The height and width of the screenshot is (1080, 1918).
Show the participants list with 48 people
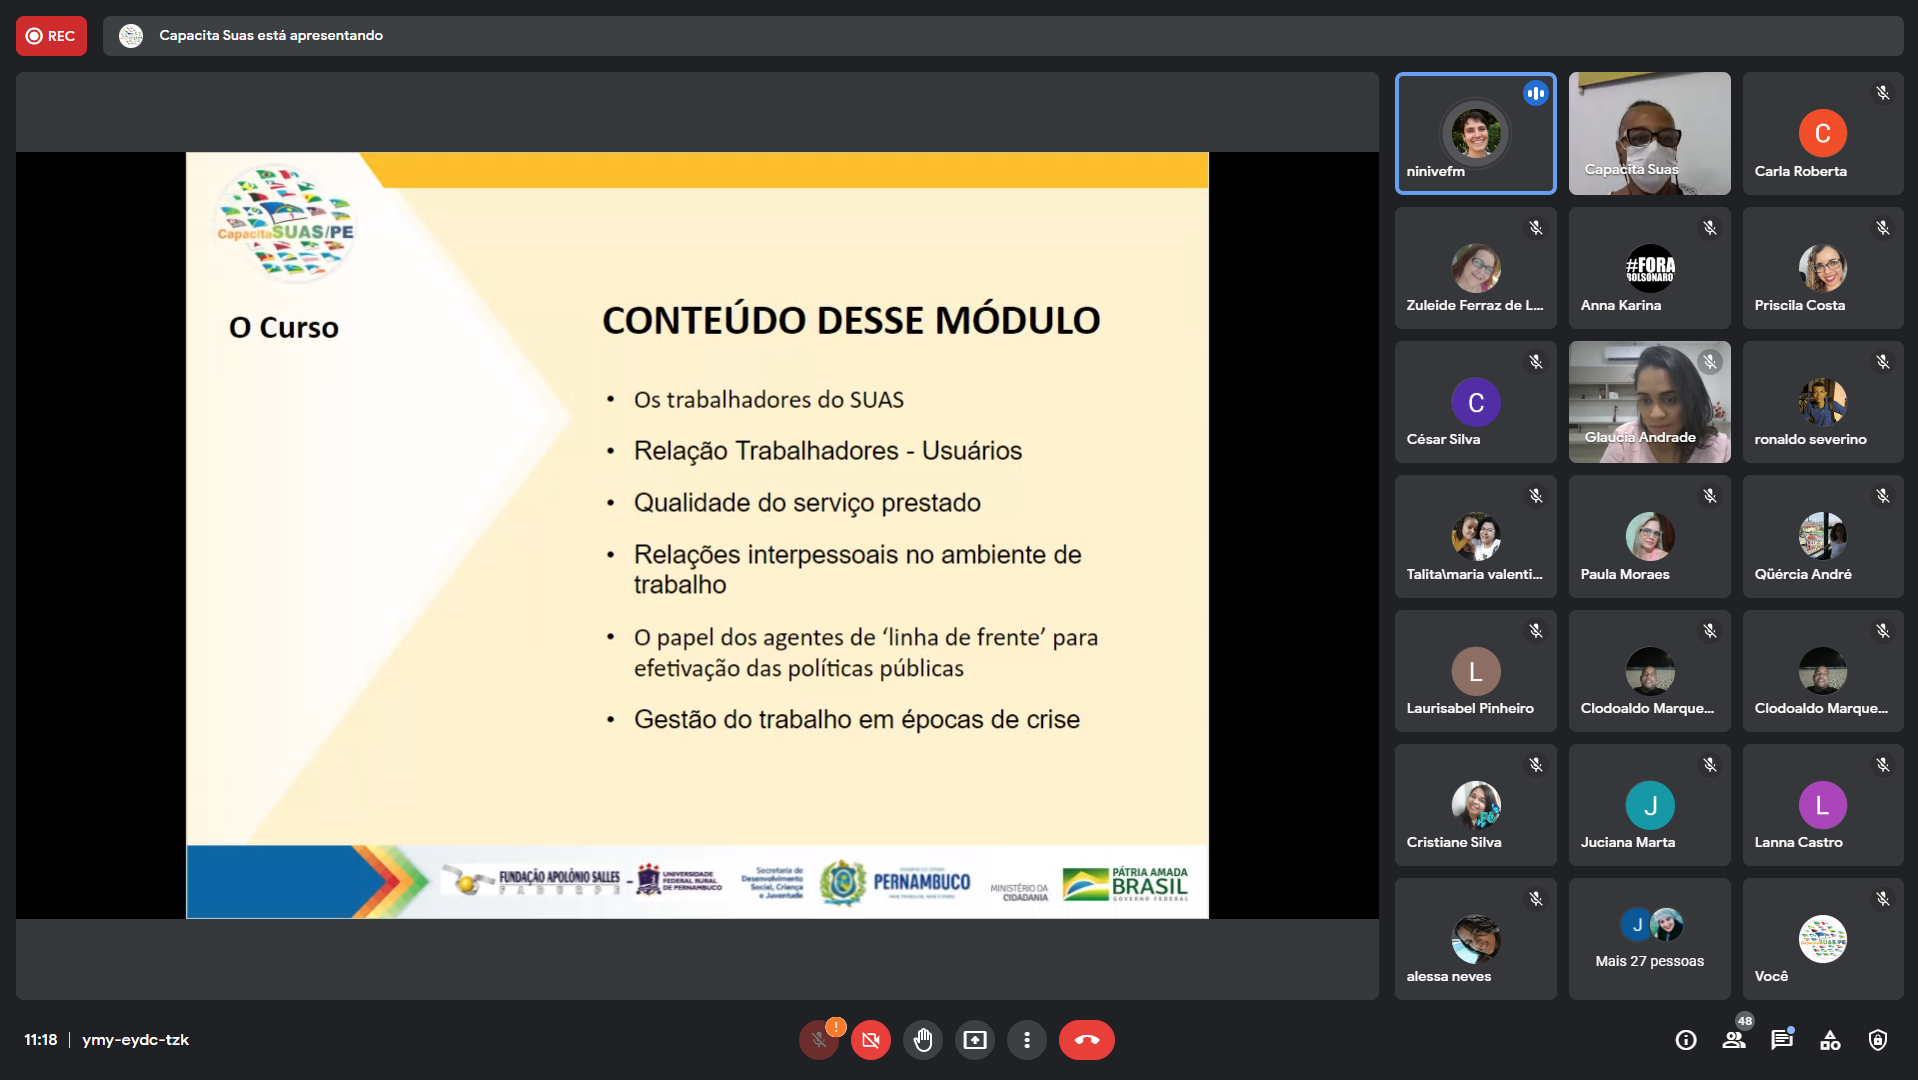click(1734, 1040)
